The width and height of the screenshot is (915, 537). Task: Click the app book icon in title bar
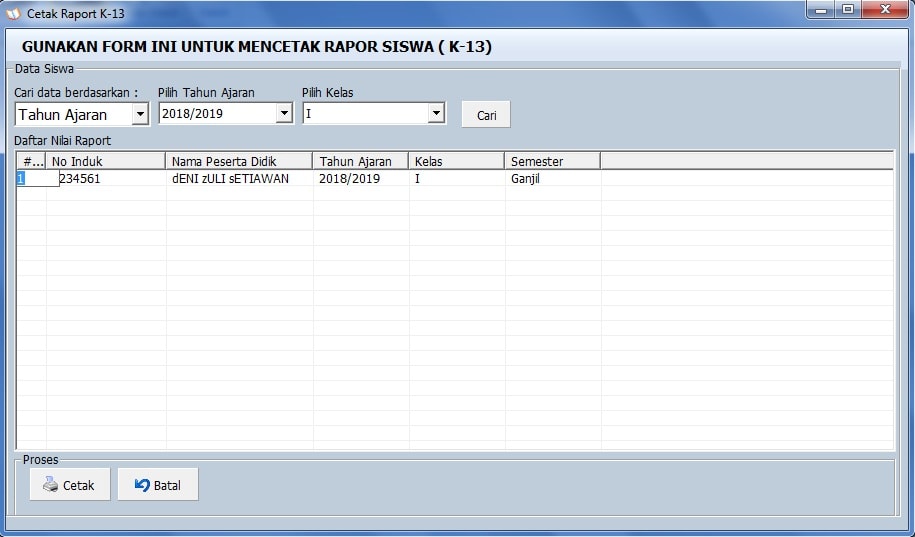(13, 13)
